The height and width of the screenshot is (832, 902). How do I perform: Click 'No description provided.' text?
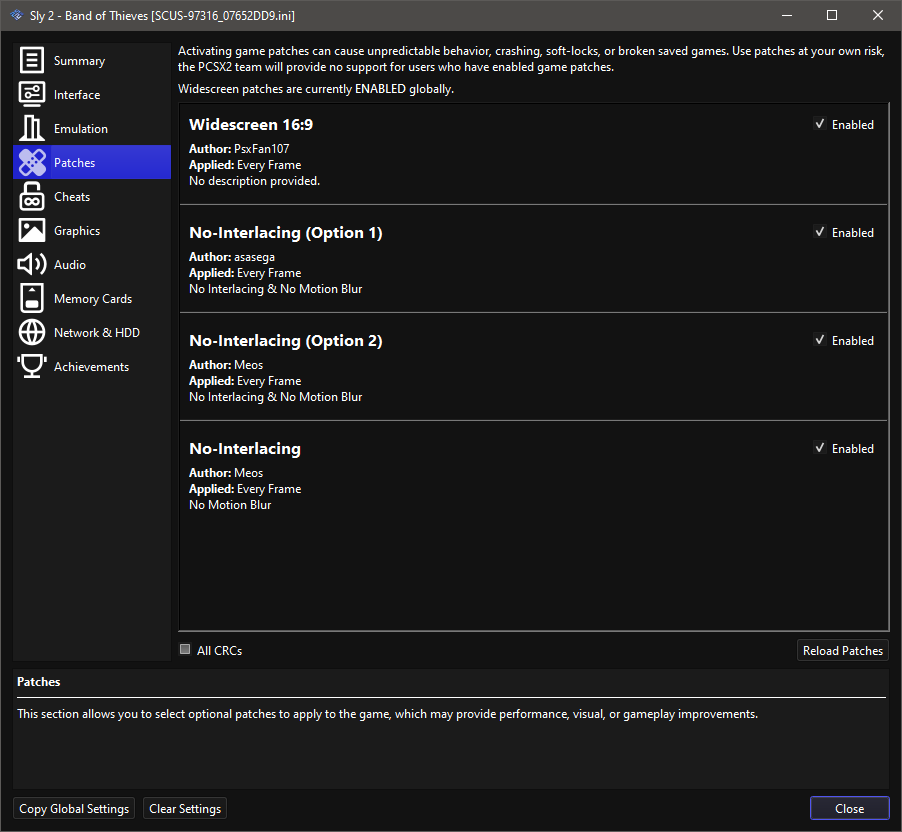click(x=254, y=181)
